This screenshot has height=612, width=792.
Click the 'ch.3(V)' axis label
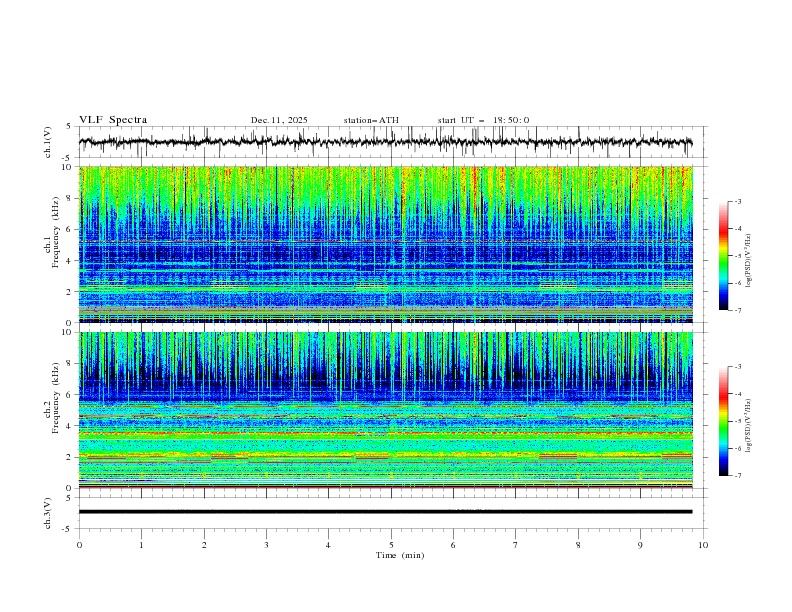pos(48,513)
